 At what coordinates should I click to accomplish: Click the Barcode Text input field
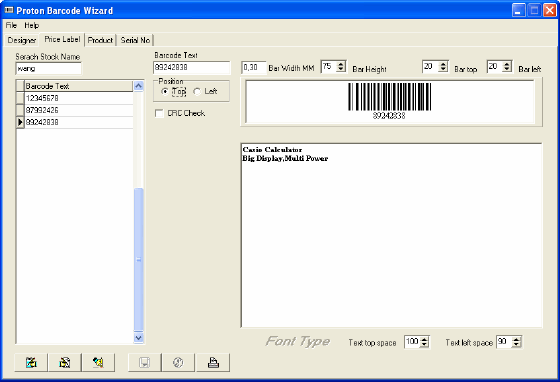(192, 67)
